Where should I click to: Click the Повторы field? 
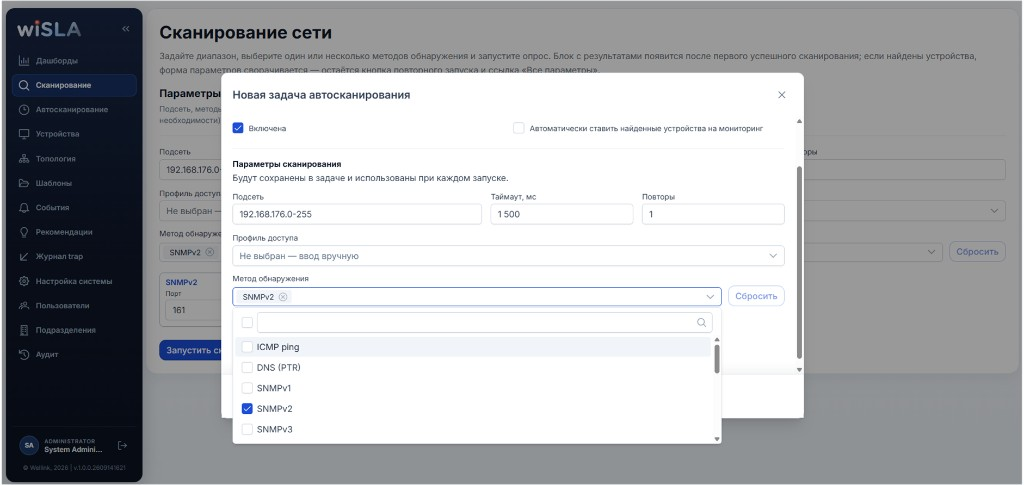click(713, 214)
